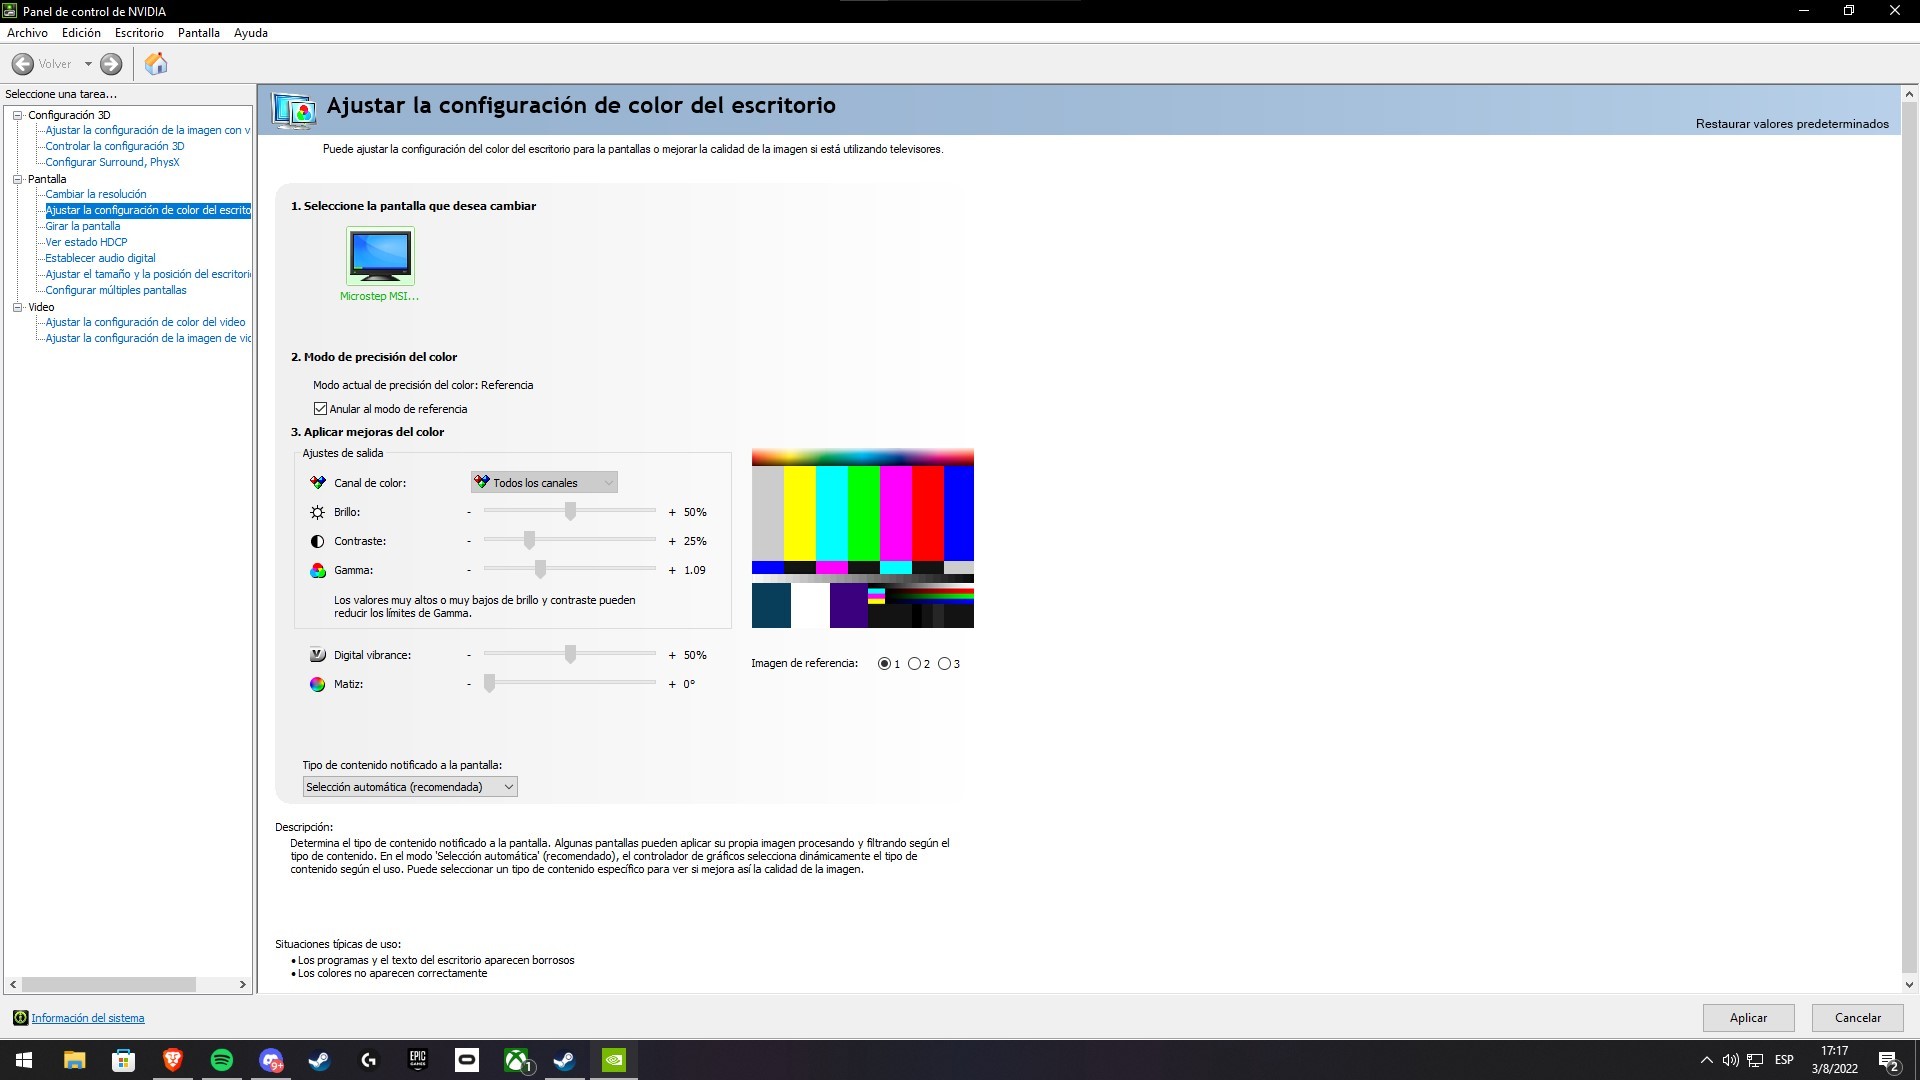This screenshot has height=1080, width=1920.
Task: Go back with the Volver arrow icon
Action: [22, 64]
